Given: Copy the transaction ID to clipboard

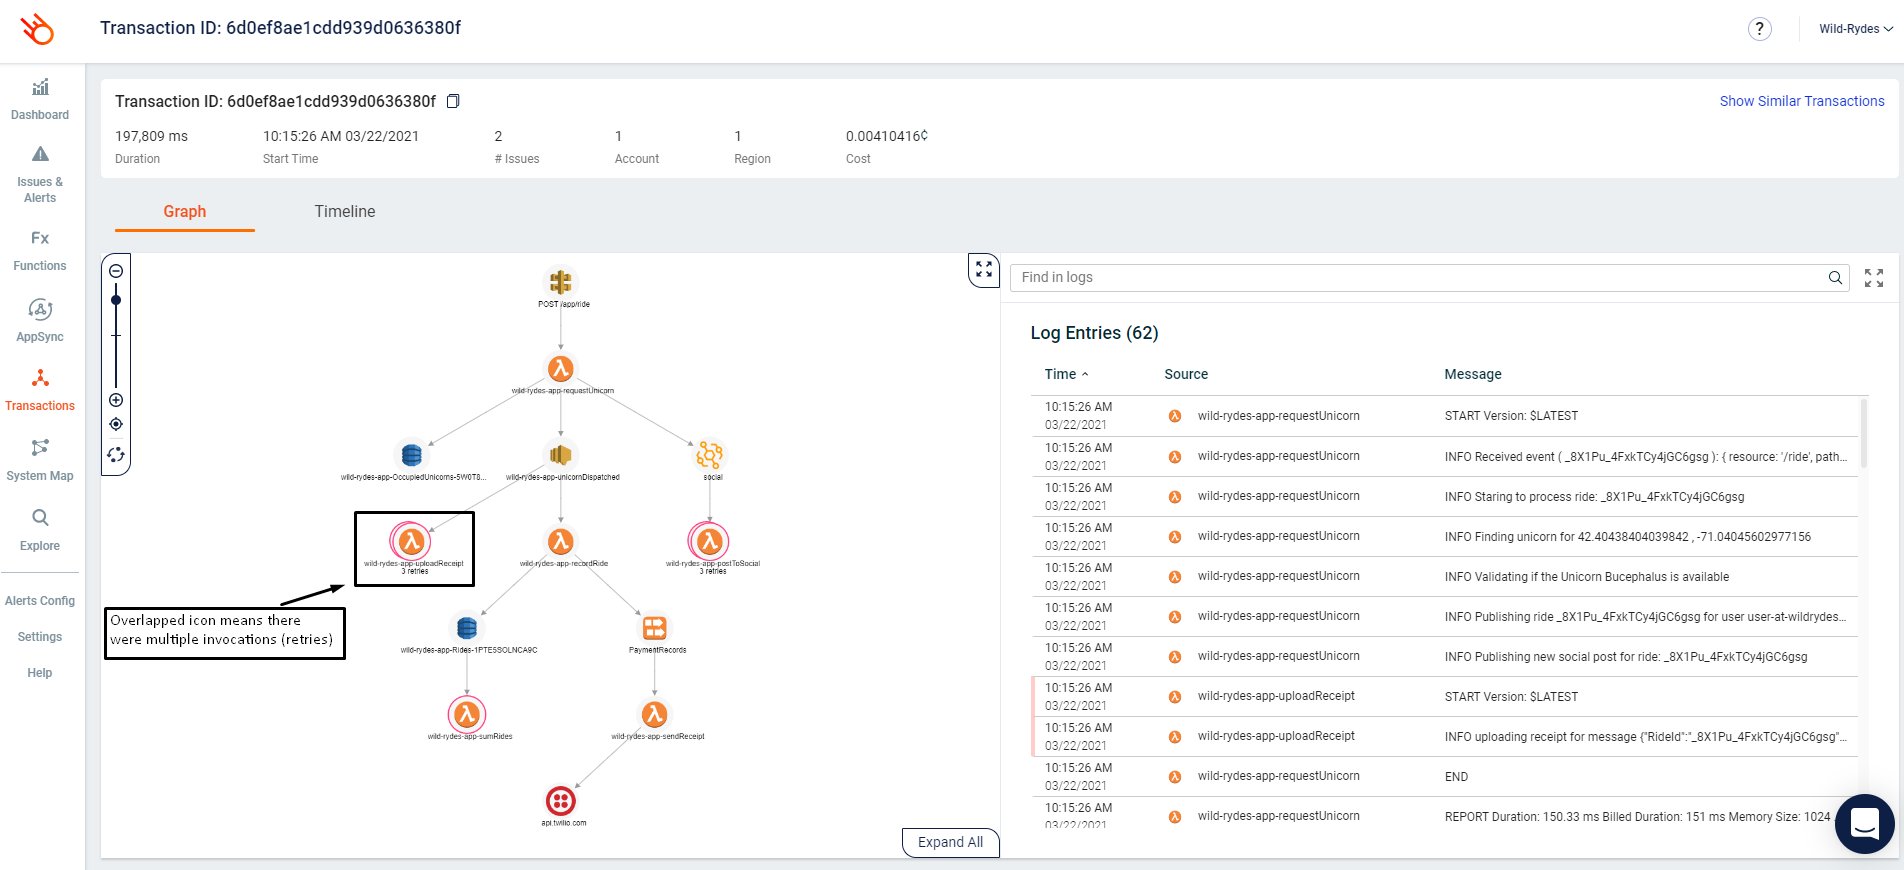Looking at the screenshot, I should point(453,101).
